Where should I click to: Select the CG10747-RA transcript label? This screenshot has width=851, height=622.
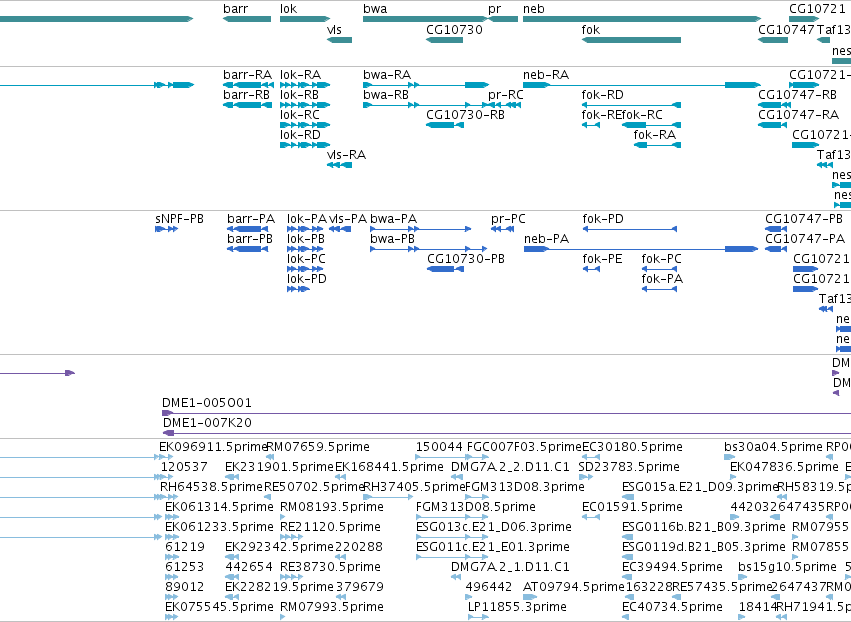(x=799, y=115)
